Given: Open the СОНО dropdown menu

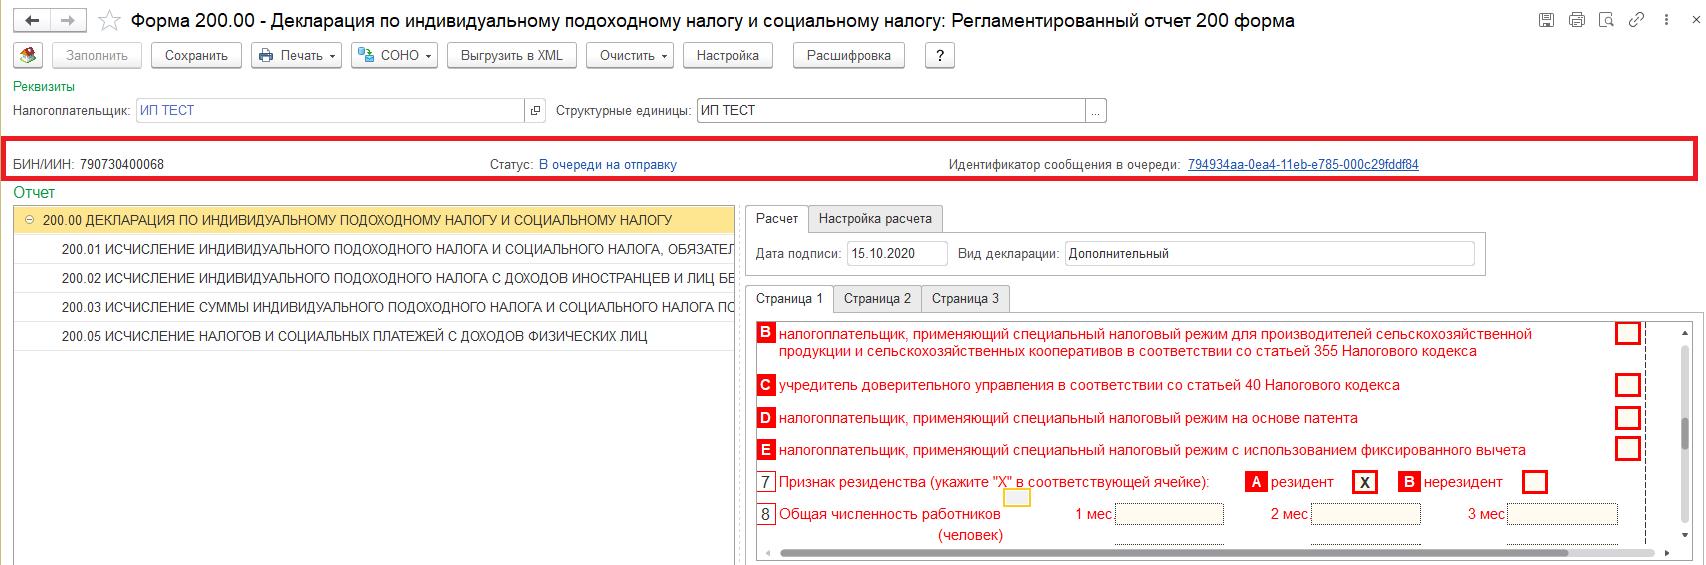Looking at the screenshot, I should pyautogui.click(x=394, y=56).
